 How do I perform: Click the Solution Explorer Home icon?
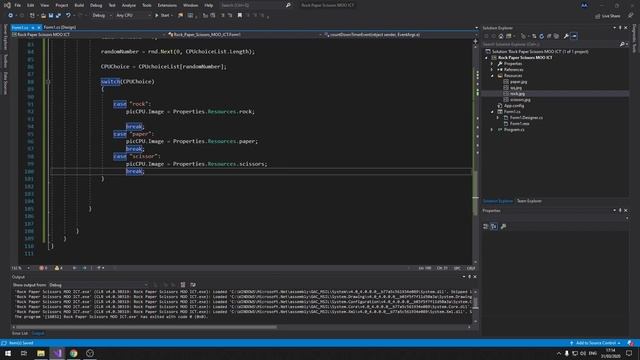[501, 36]
